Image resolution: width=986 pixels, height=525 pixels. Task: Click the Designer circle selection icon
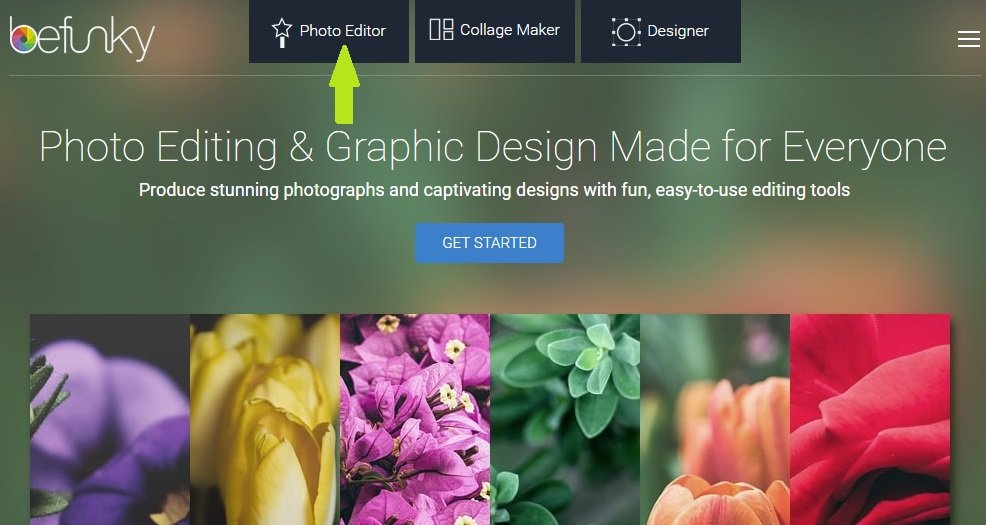626,31
